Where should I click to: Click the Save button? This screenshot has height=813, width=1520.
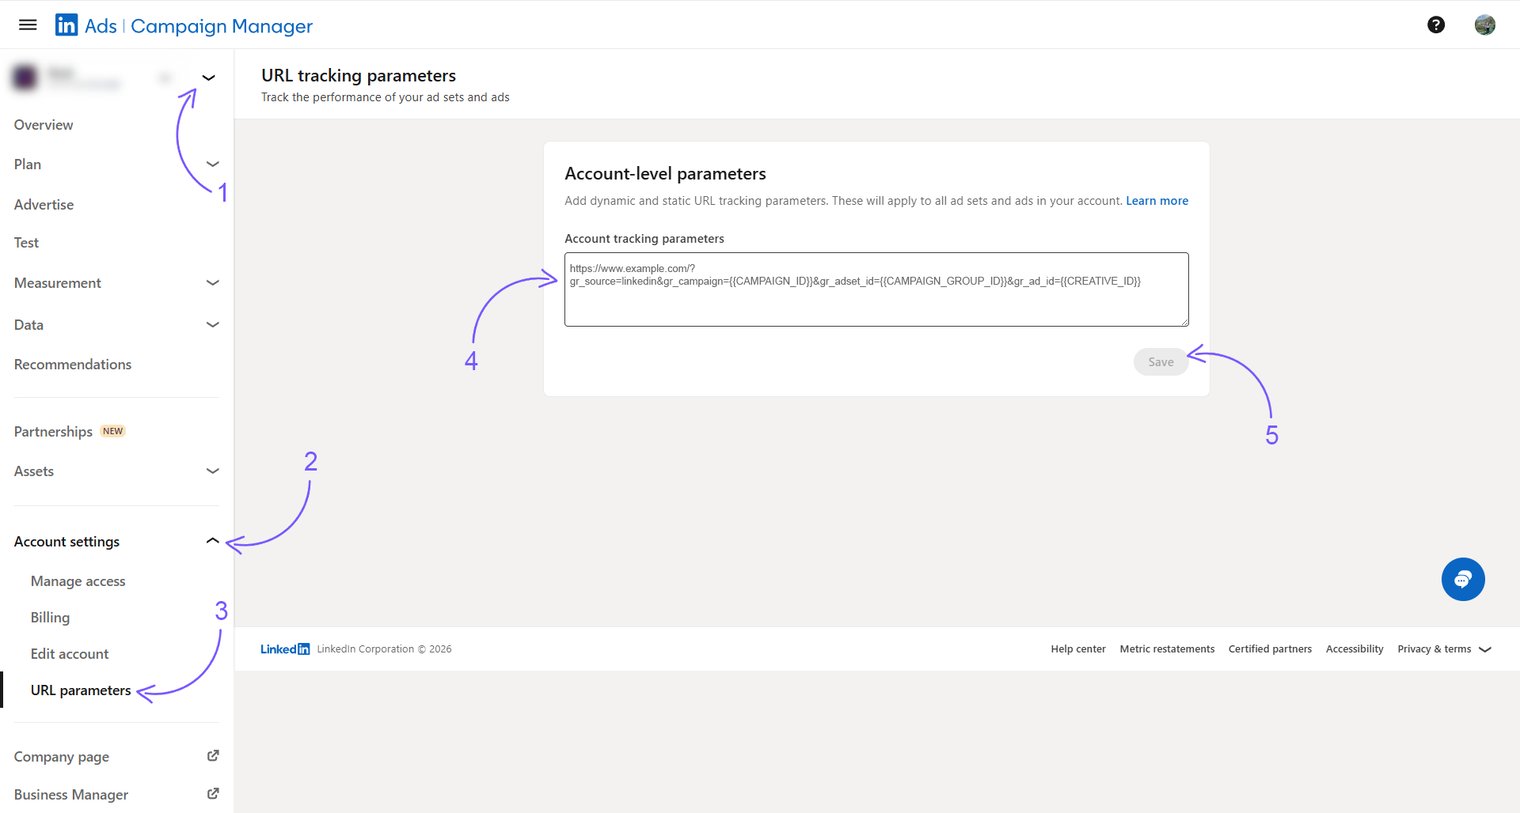[1160, 362]
